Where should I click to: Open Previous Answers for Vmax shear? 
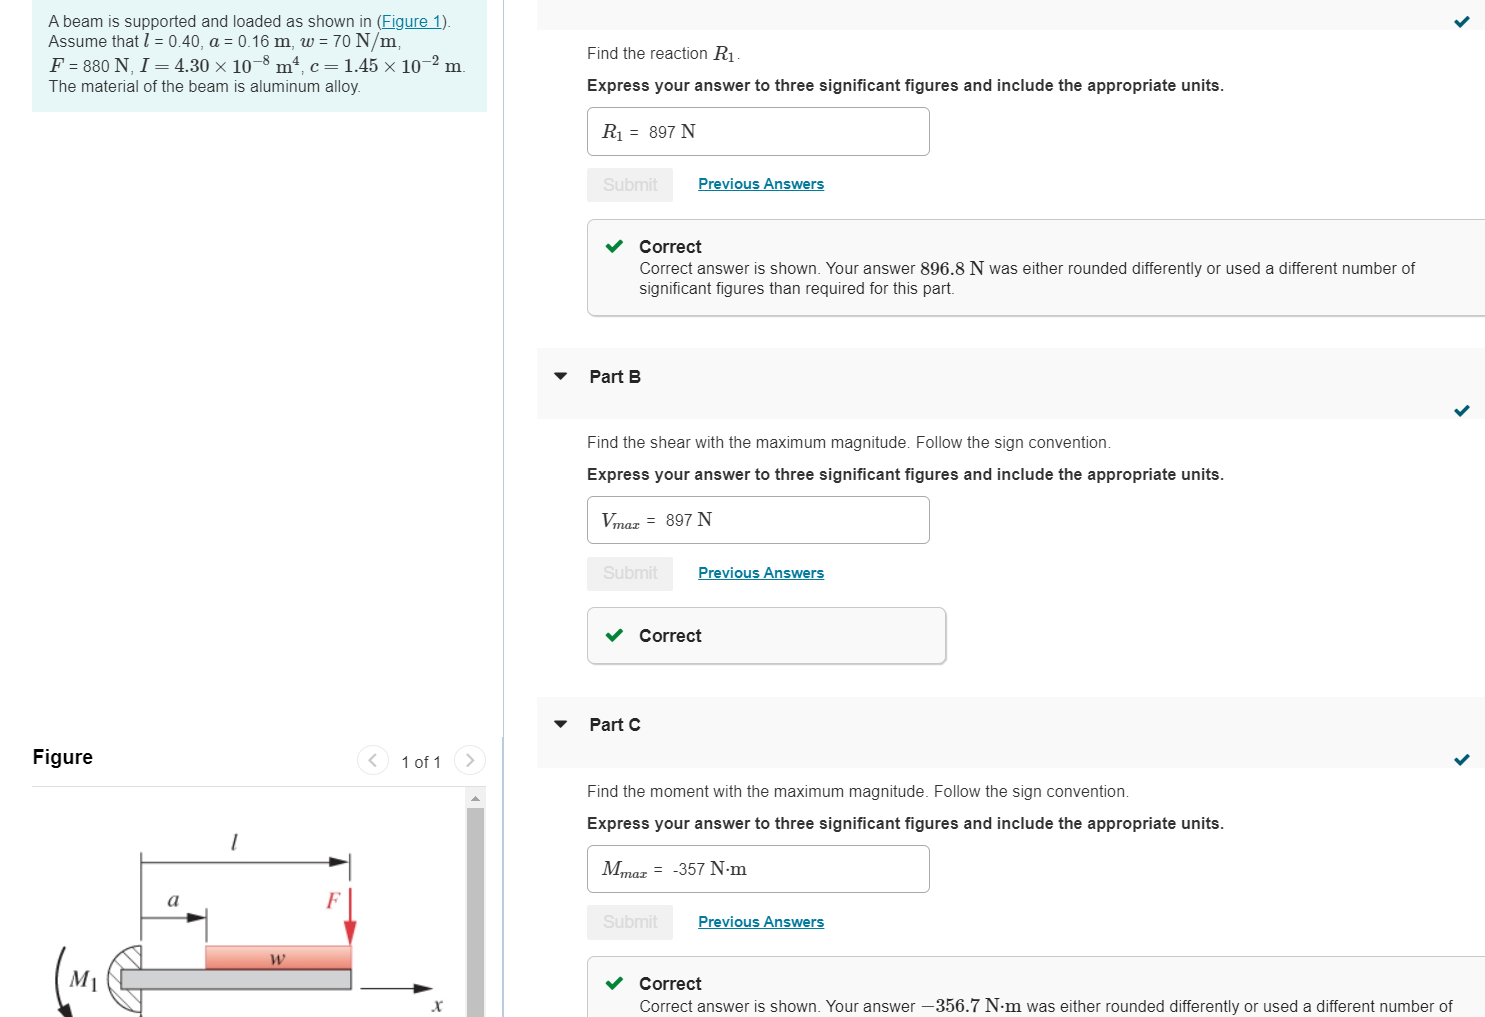pos(761,573)
